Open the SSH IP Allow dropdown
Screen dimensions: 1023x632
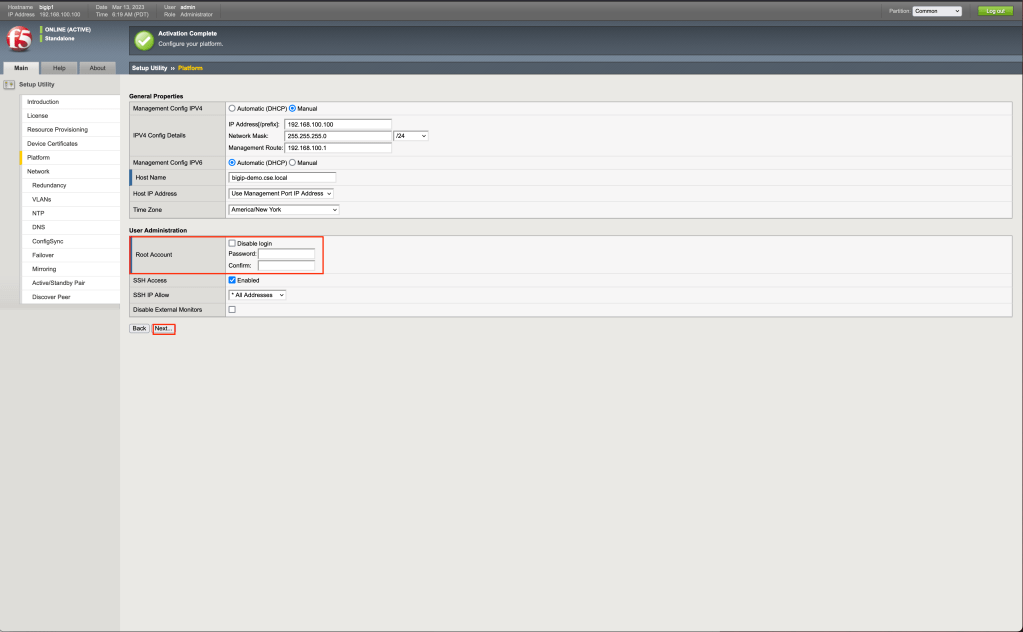(x=258, y=295)
